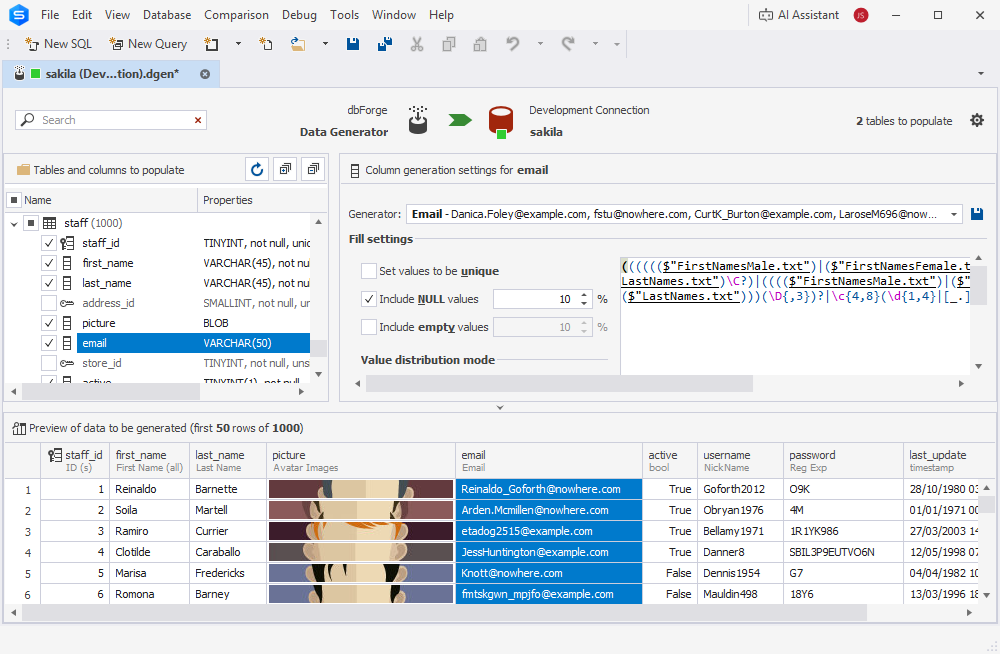Click the Cut scissors icon
This screenshot has height=654, width=1000.
[x=416, y=44]
